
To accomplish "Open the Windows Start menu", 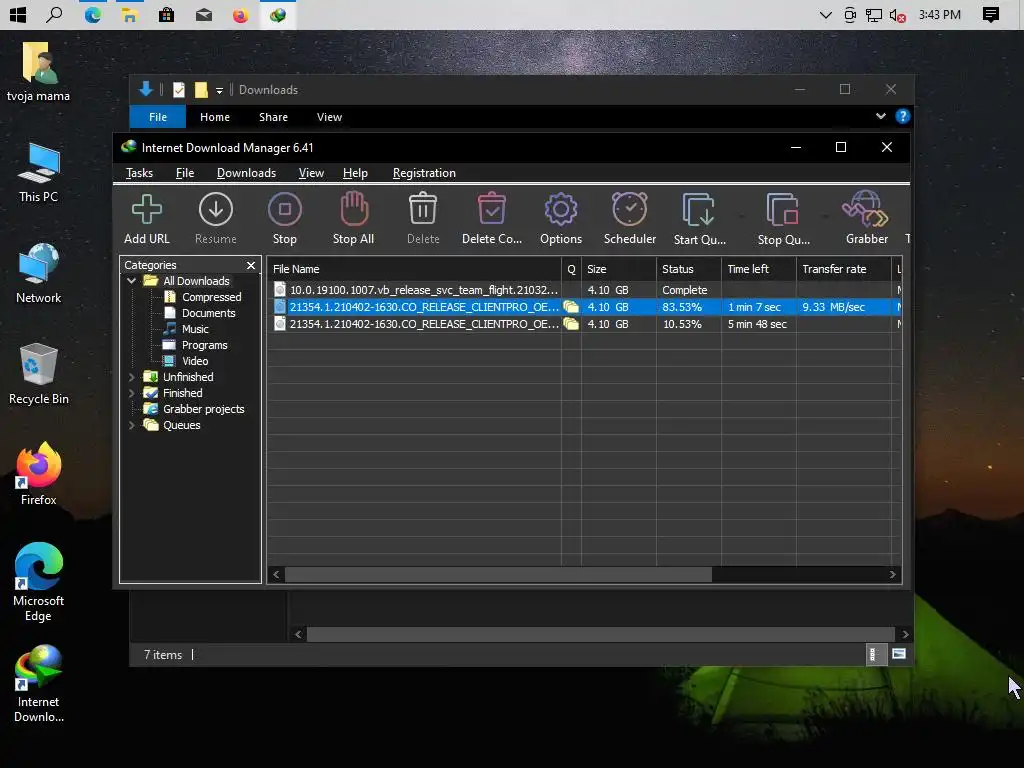I will 18,14.
